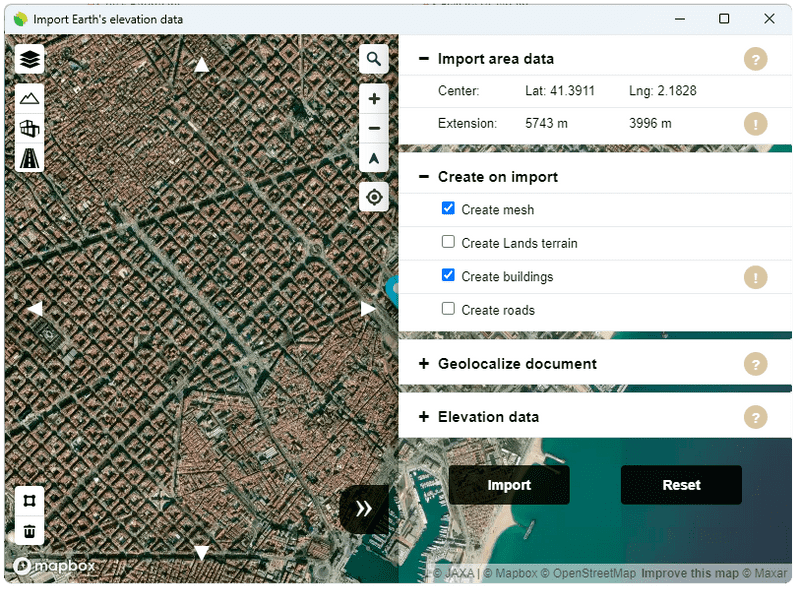
Task: Click the Lng: 2.1828 value
Action: point(663,91)
